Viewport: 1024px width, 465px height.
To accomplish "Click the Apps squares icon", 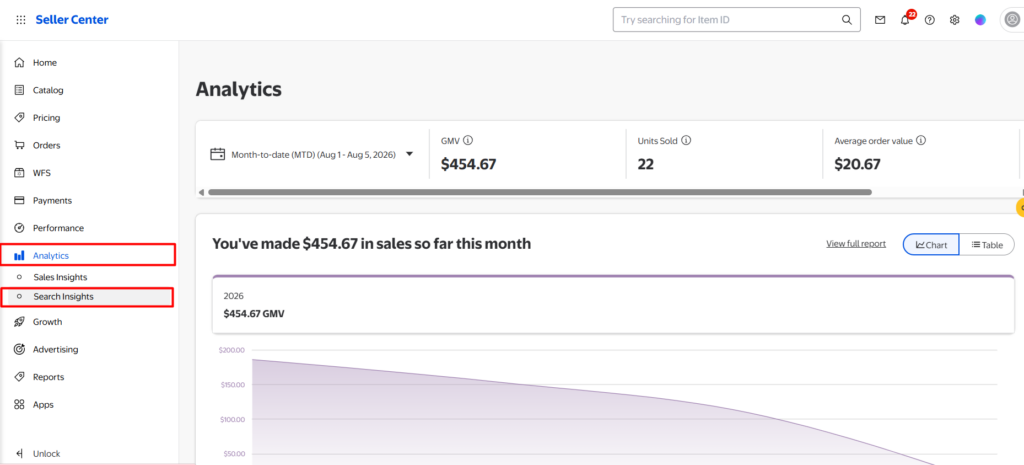I will click(x=20, y=404).
